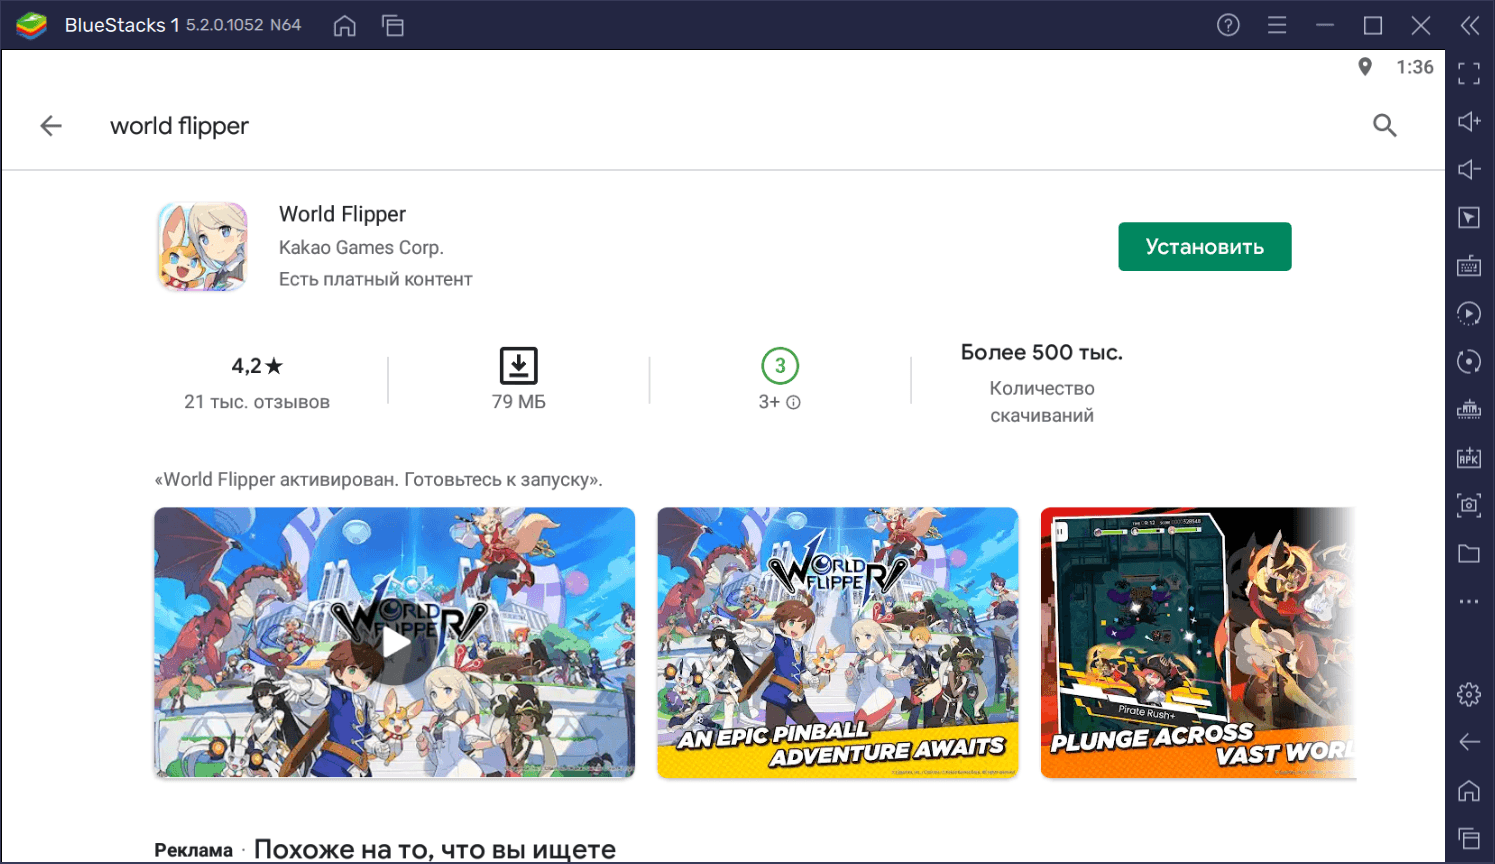Image resolution: width=1495 pixels, height=864 pixels.
Task: Click the 'world flipper' search field
Action: pyautogui.click(x=179, y=126)
